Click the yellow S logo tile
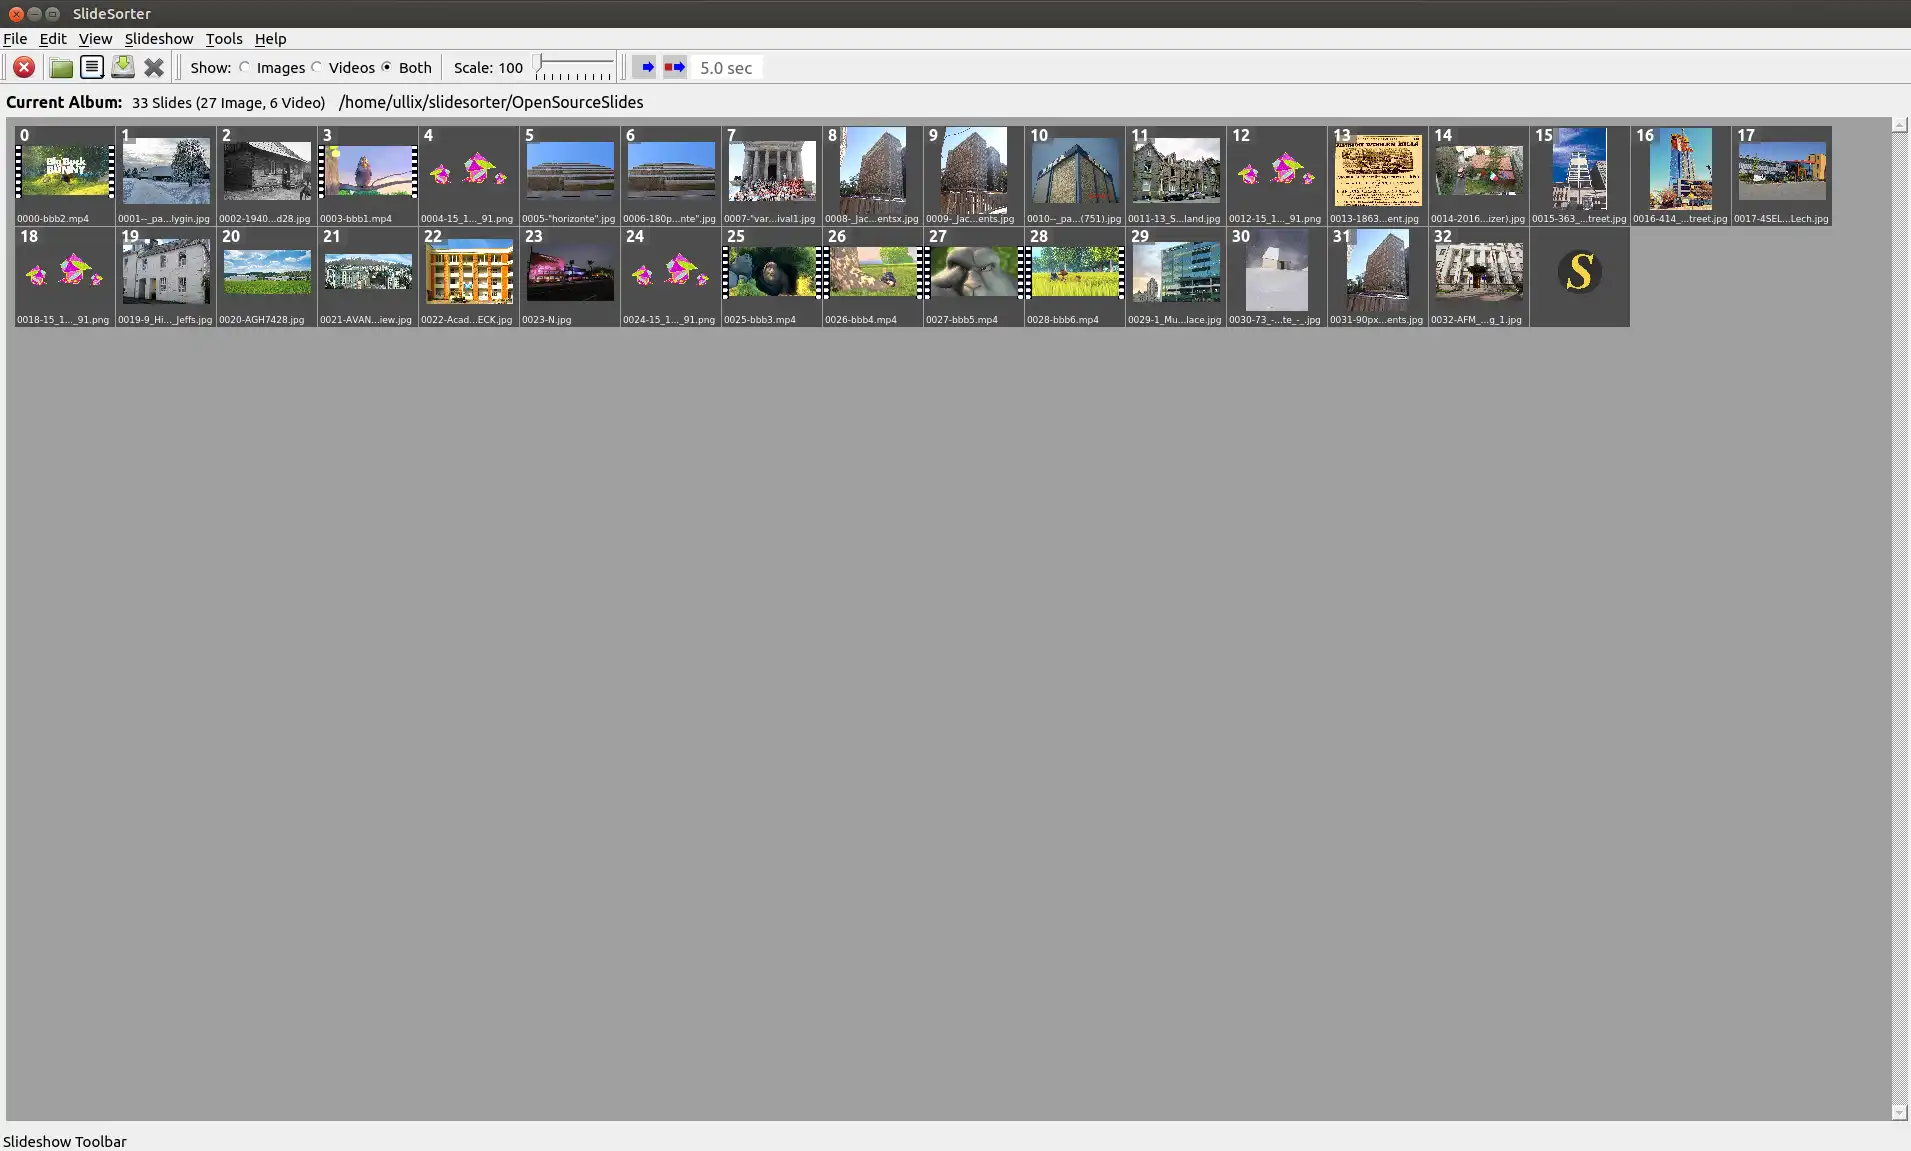 pyautogui.click(x=1580, y=276)
